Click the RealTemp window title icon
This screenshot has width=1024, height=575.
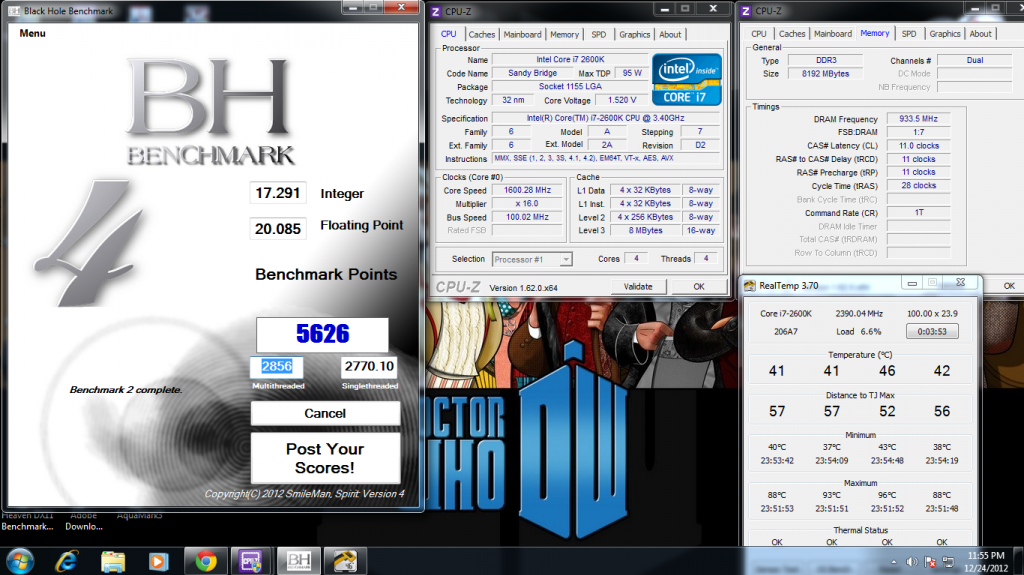click(750, 286)
